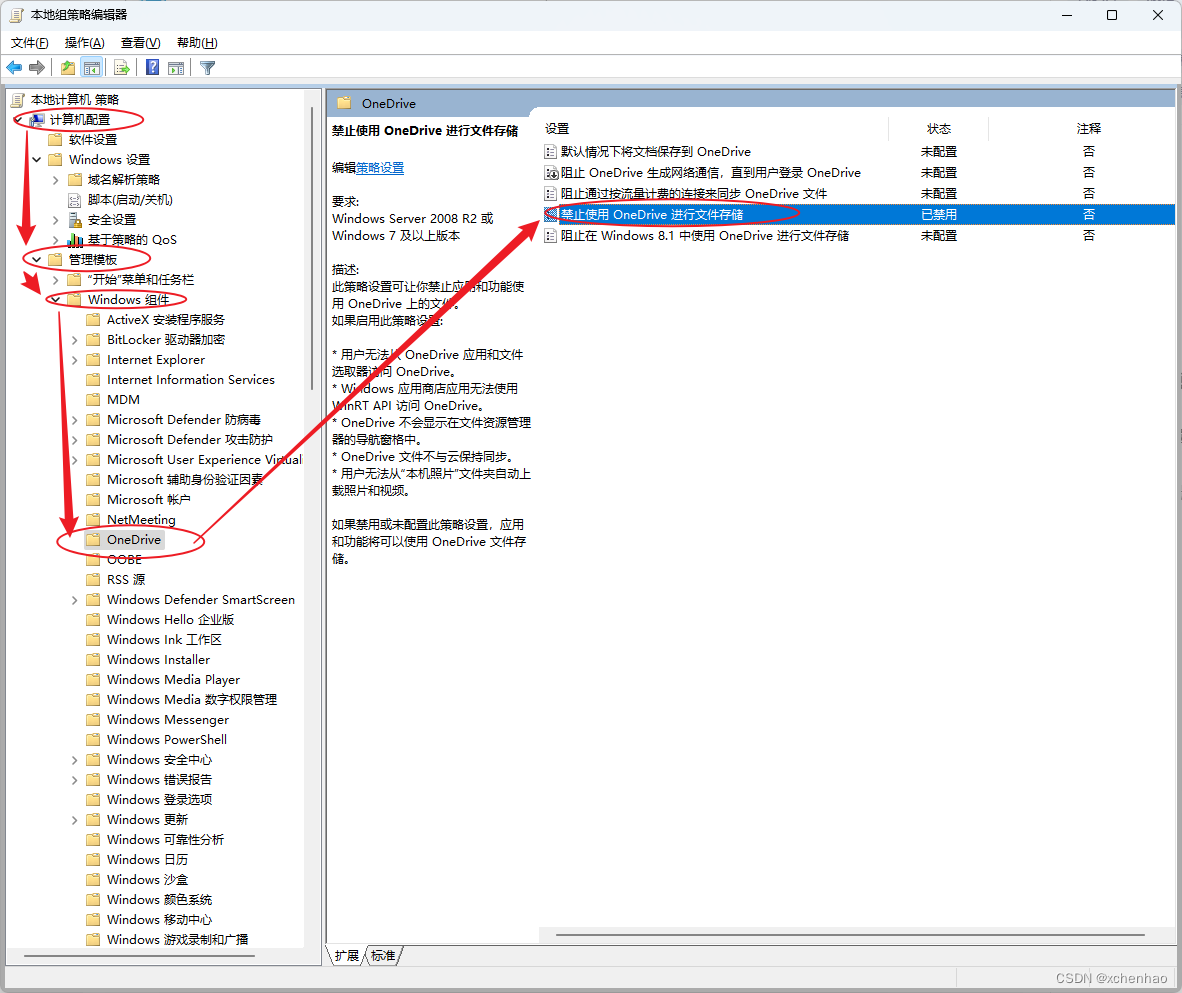This screenshot has width=1182, height=993.
Task: Select Windows Hello 企业版 tree item
Action: pyautogui.click(x=170, y=620)
